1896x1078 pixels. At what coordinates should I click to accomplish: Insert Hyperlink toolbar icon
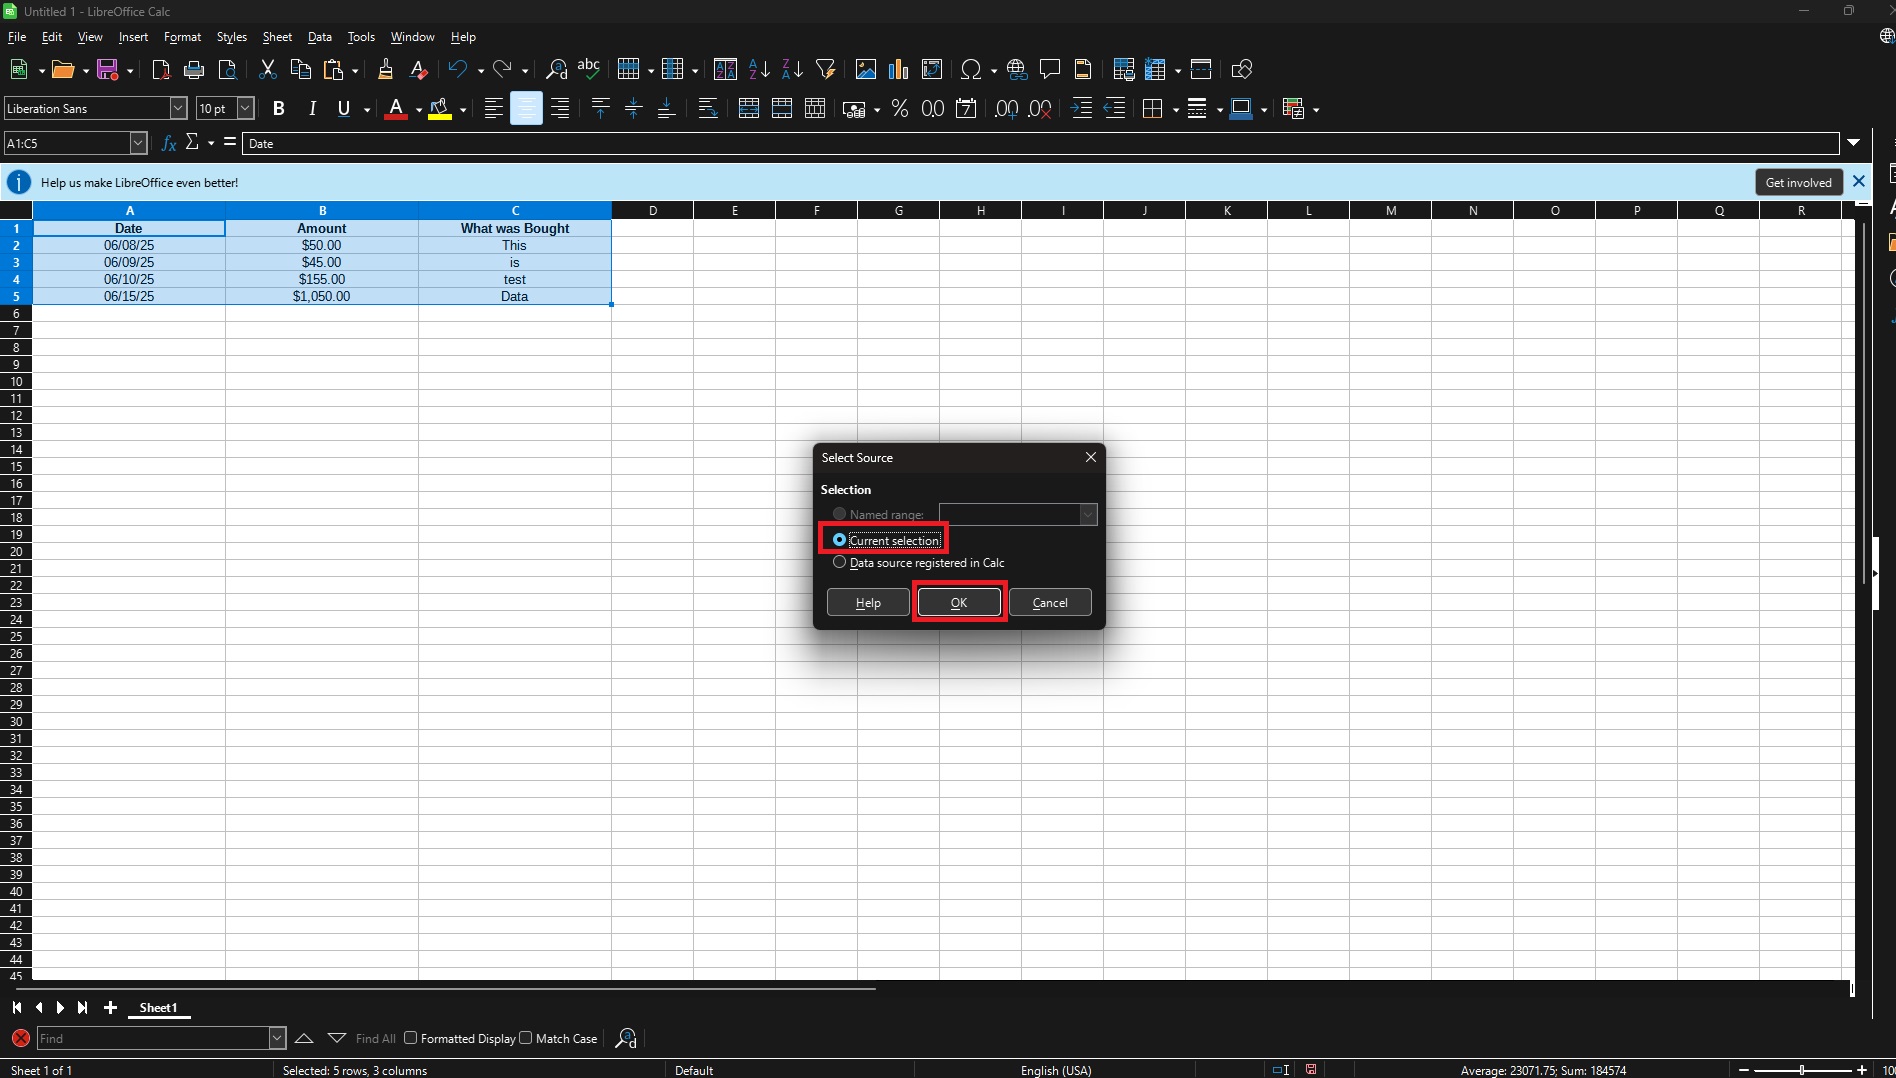(x=1017, y=69)
